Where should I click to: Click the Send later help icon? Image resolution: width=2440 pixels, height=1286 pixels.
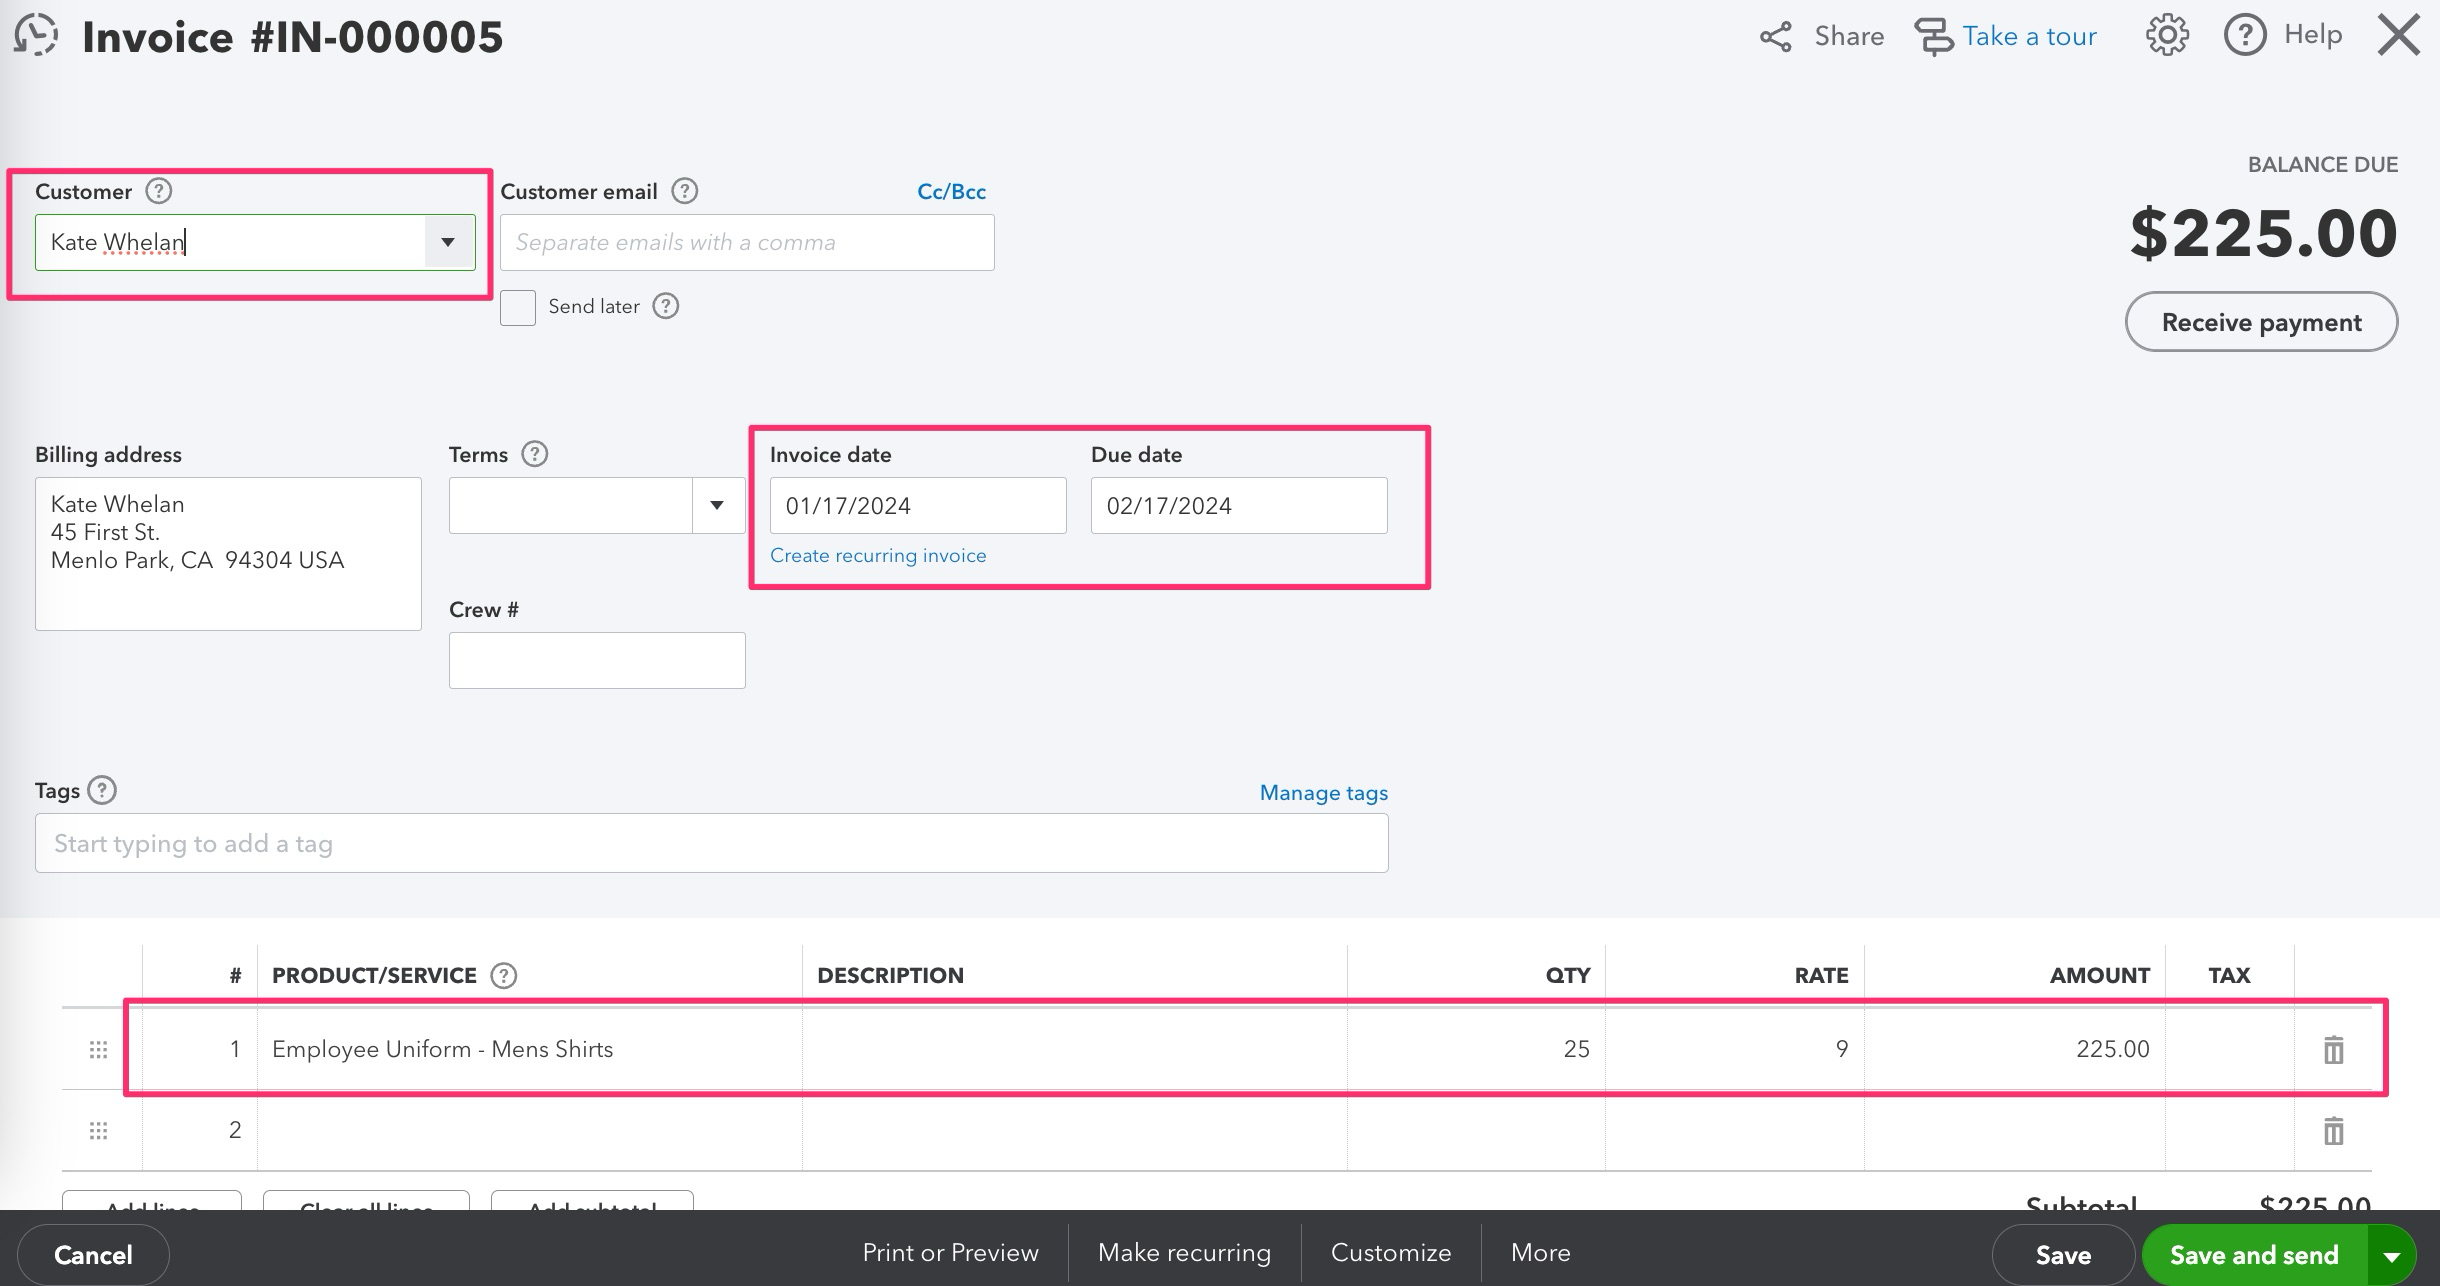point(666,306)
